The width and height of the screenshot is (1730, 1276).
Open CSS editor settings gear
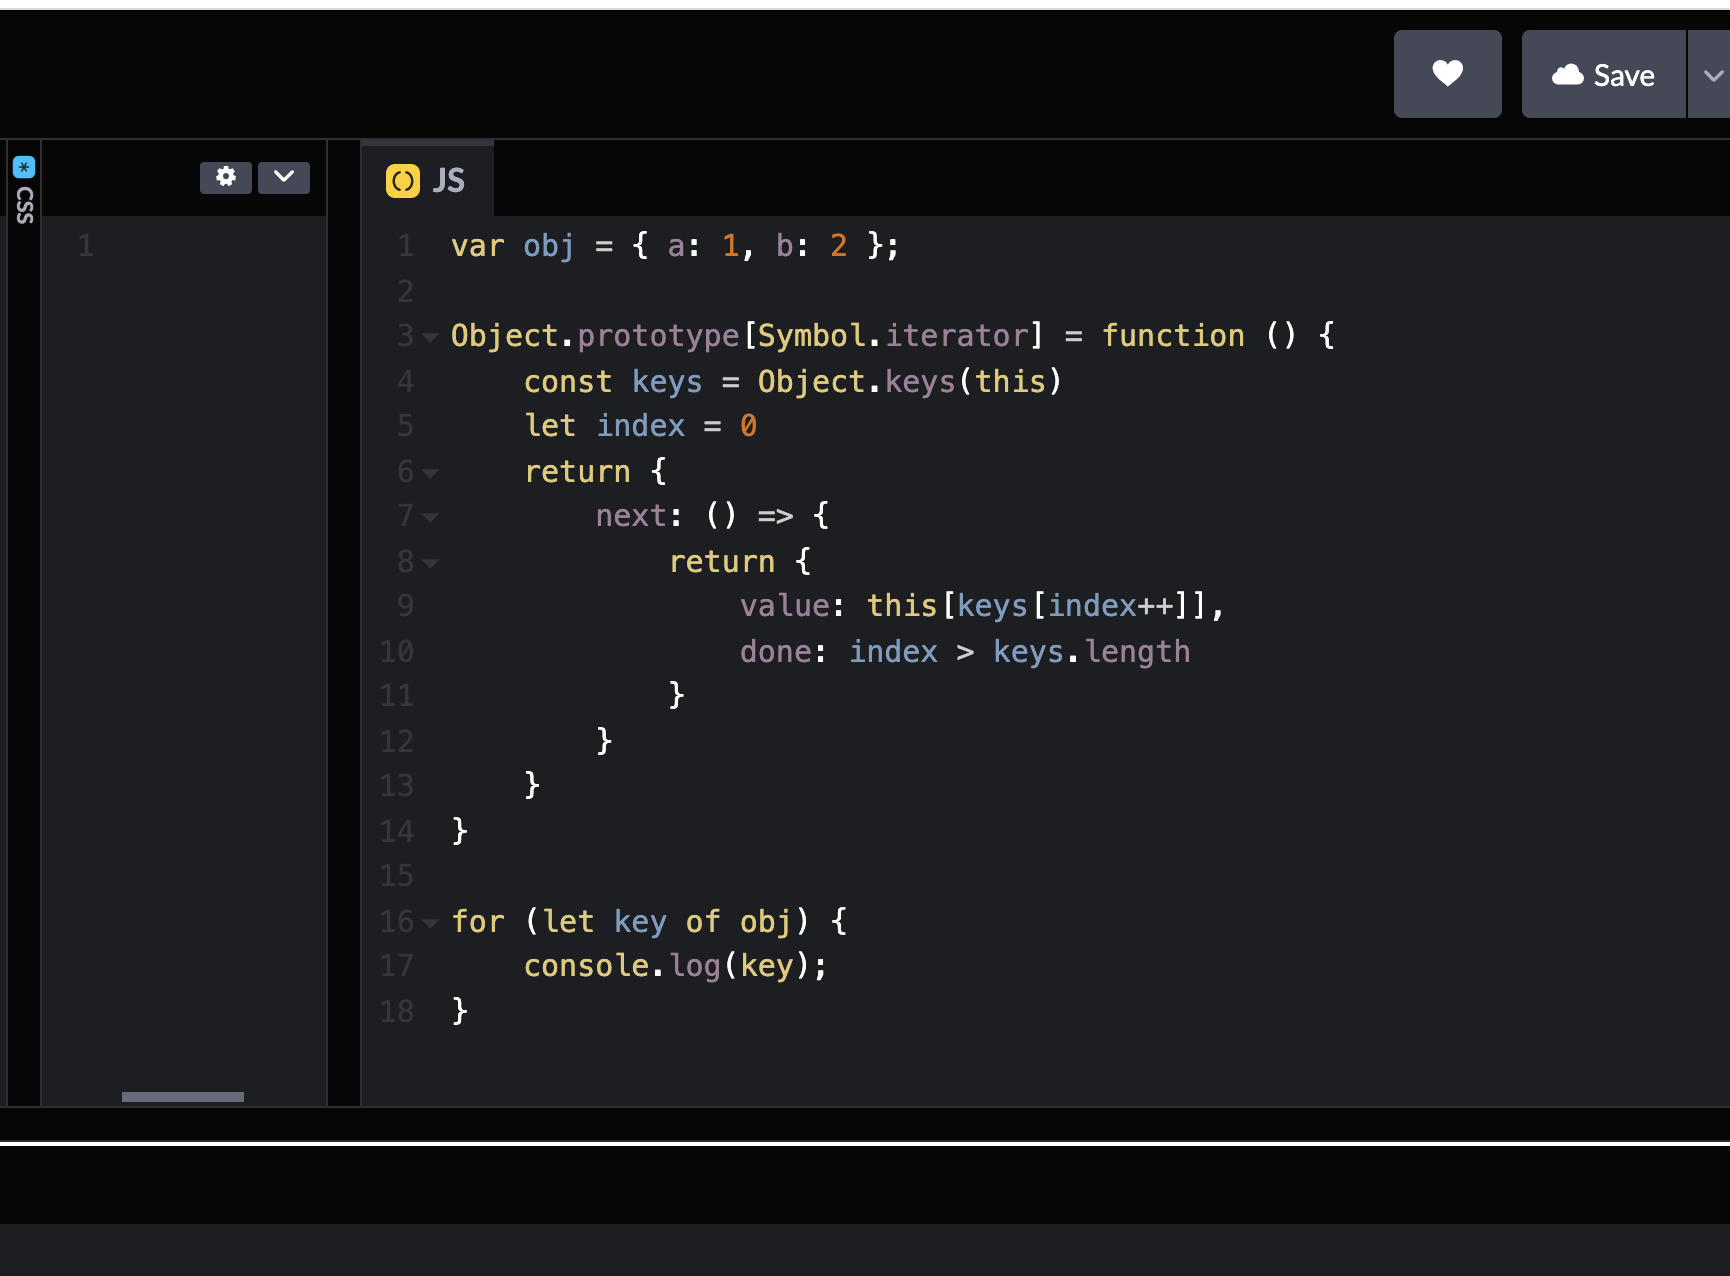point(226,177)
